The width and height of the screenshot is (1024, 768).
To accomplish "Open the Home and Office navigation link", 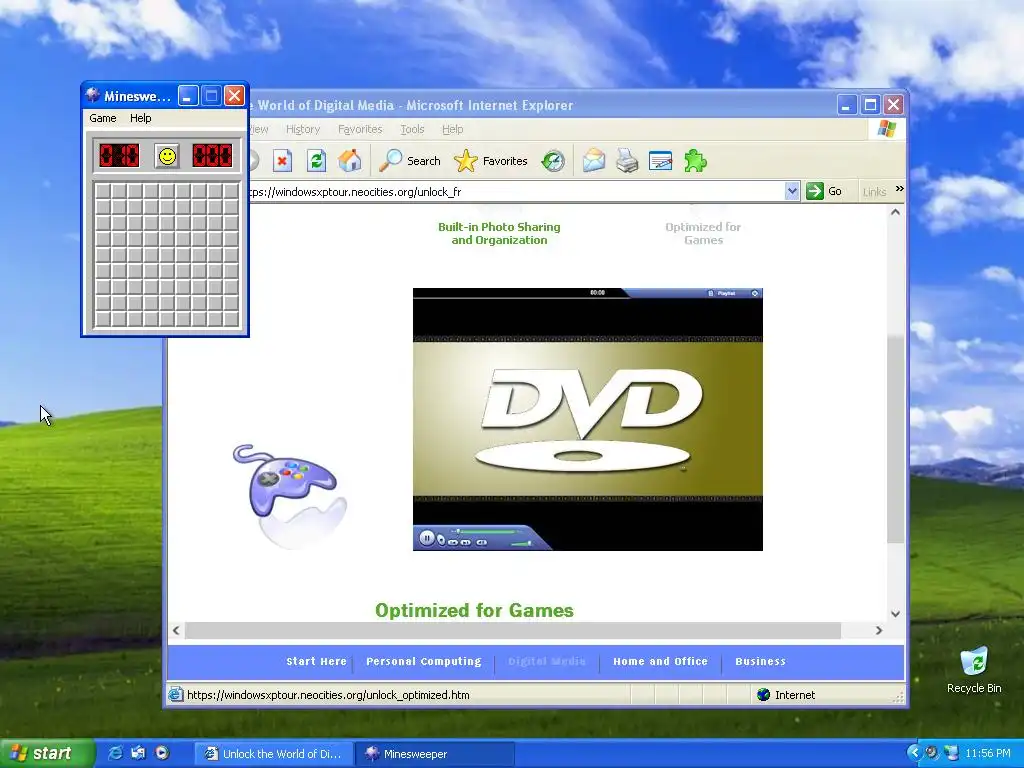I will point(660,661).
